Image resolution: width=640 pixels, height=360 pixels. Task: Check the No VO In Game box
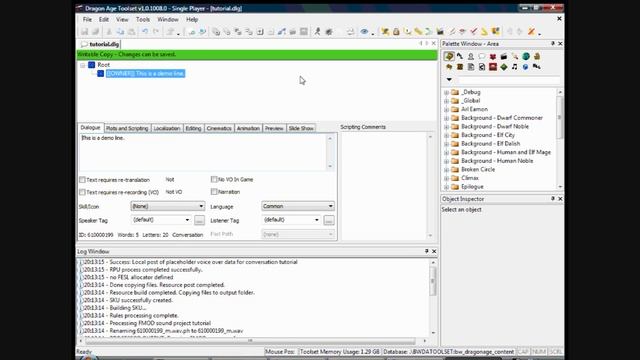214,179
